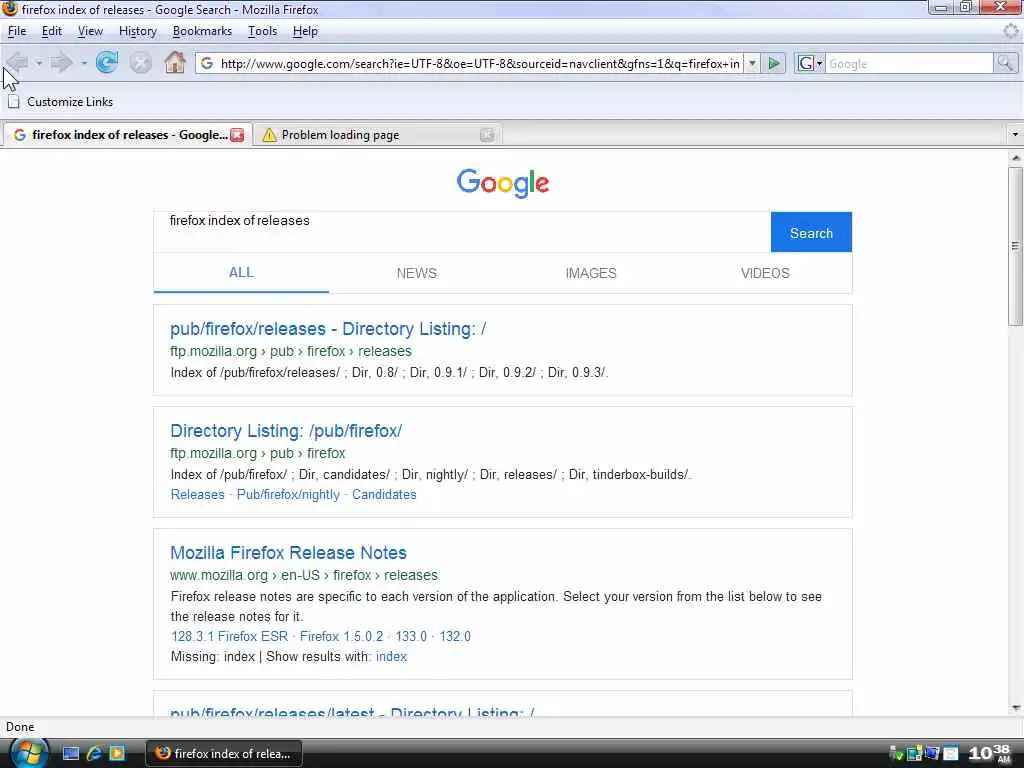Click the green Go arrow

(x=774, y=63)
